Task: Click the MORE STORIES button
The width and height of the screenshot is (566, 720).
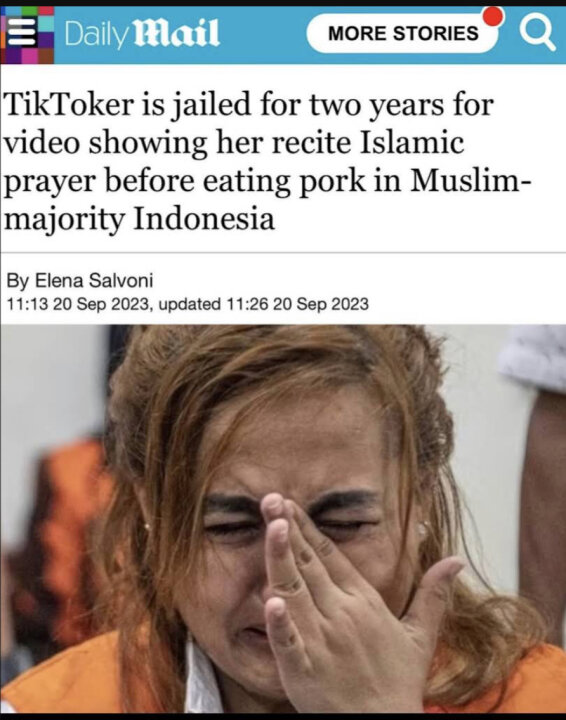Action: pyautogui.click(x=403, y=33)
